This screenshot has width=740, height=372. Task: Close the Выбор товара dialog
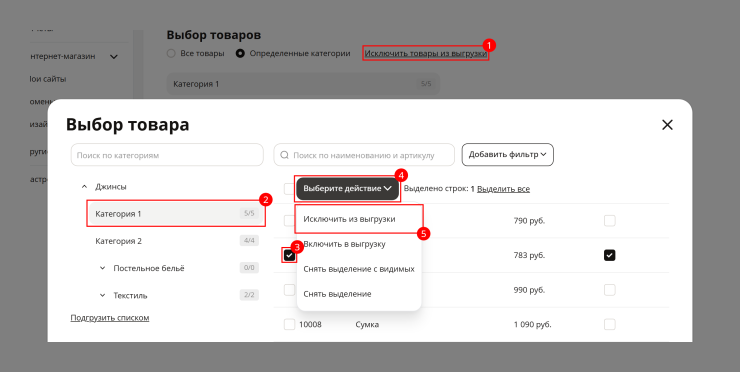[x=667, y=125]
